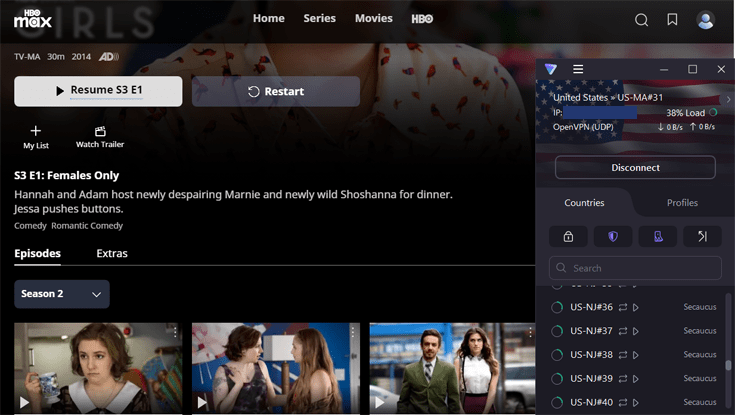This screenshot has height=415, width=735.
Task: Open Comedy genre link
Action: tap(30, 226)
